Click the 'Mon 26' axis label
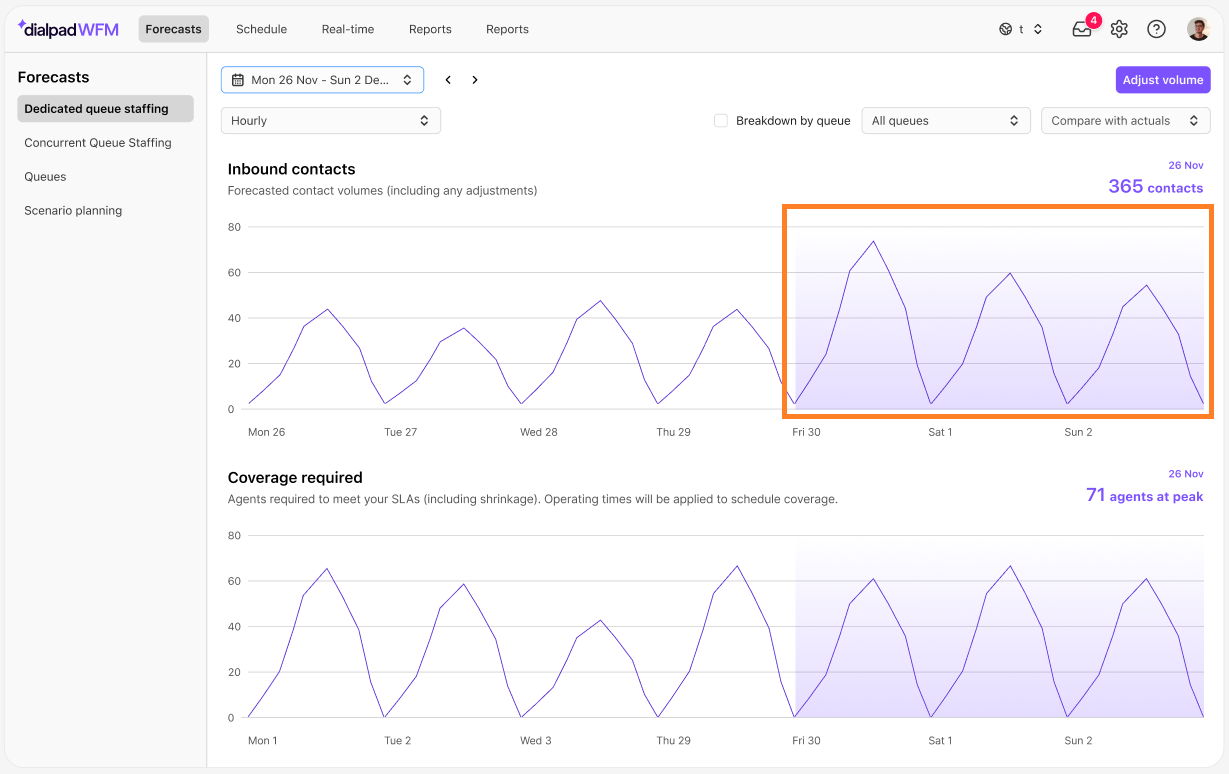The height and width of the screenshot is (774, 1229). [266, 432]
